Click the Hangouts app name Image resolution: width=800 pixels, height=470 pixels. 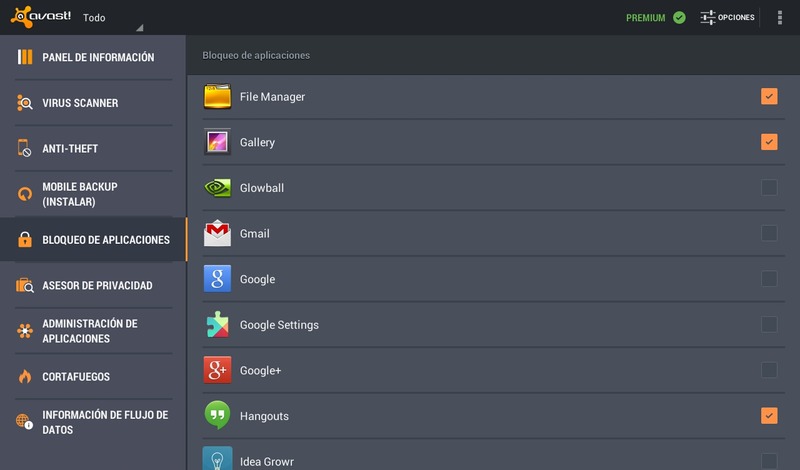point(264,416)
